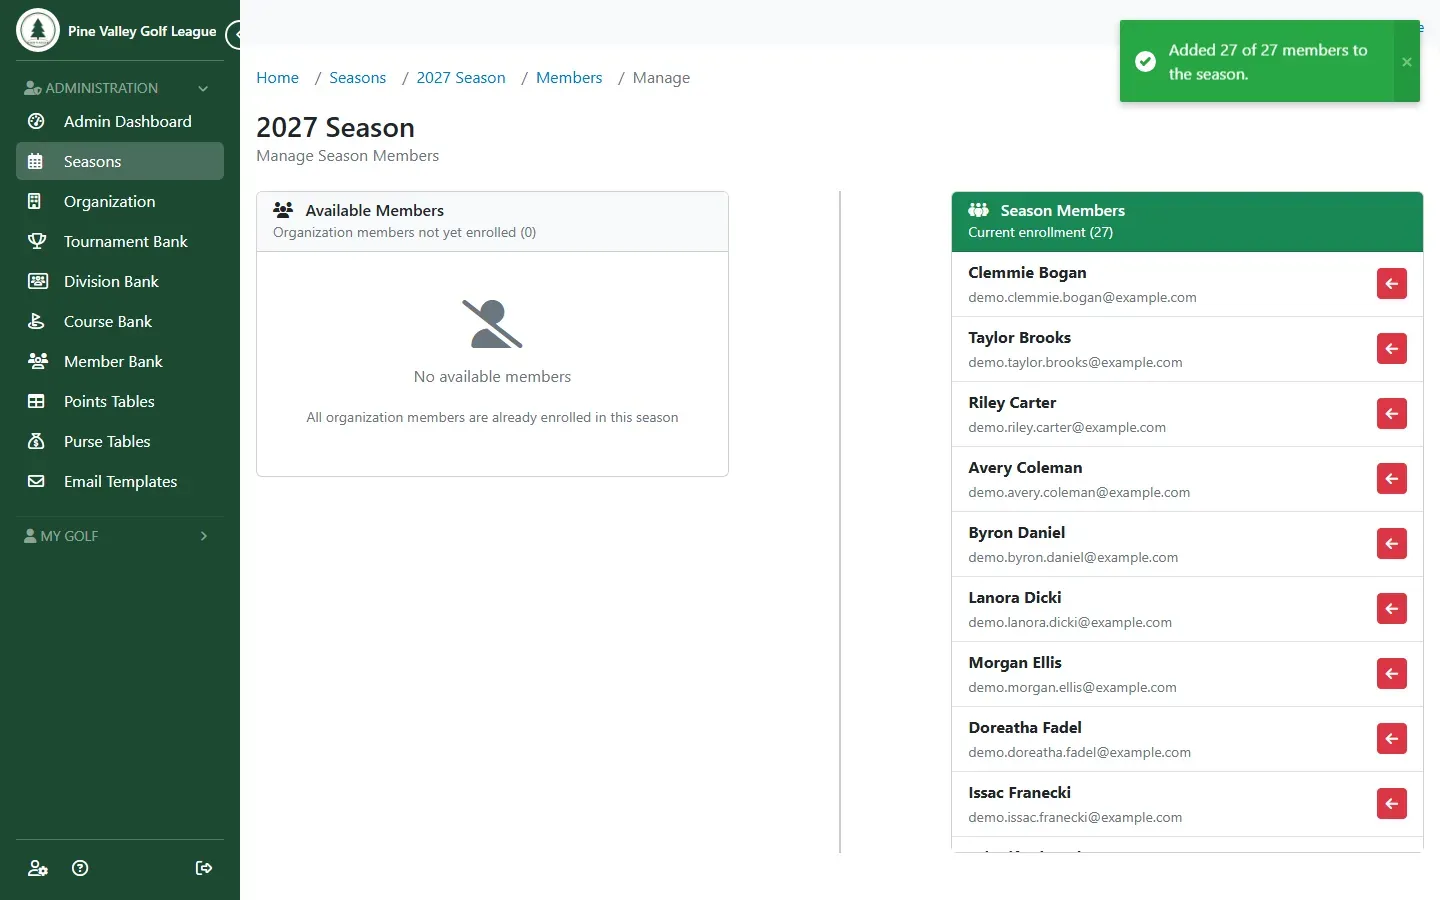This screenshot has width=1440, height=900.
Task: Click the Season Members panel header
Action: coord(1187,221)
